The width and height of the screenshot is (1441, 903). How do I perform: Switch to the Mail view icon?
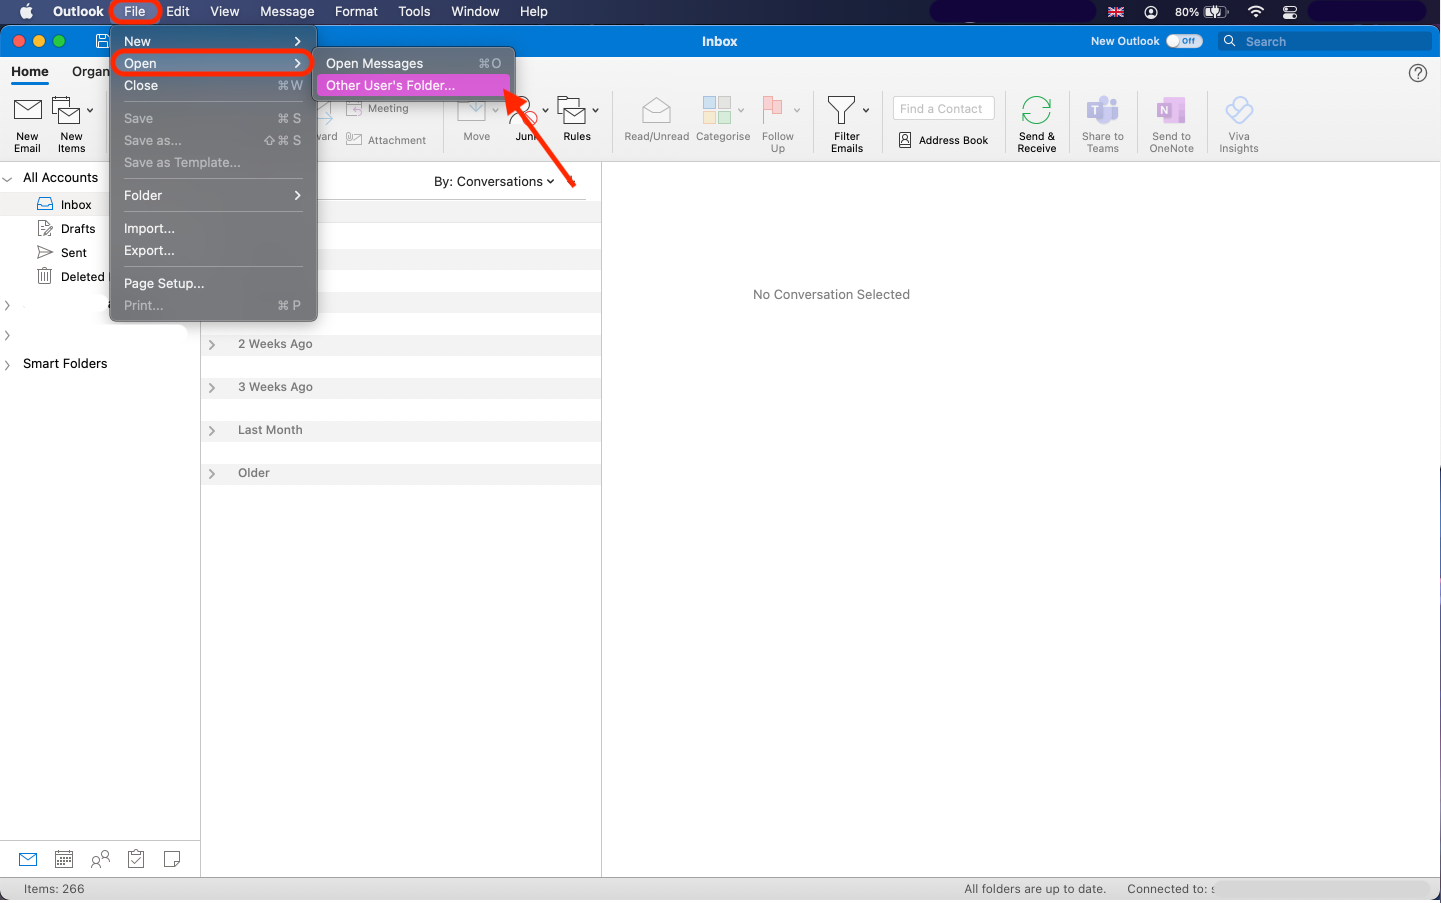pyautogui.click(x=28, y=859)
